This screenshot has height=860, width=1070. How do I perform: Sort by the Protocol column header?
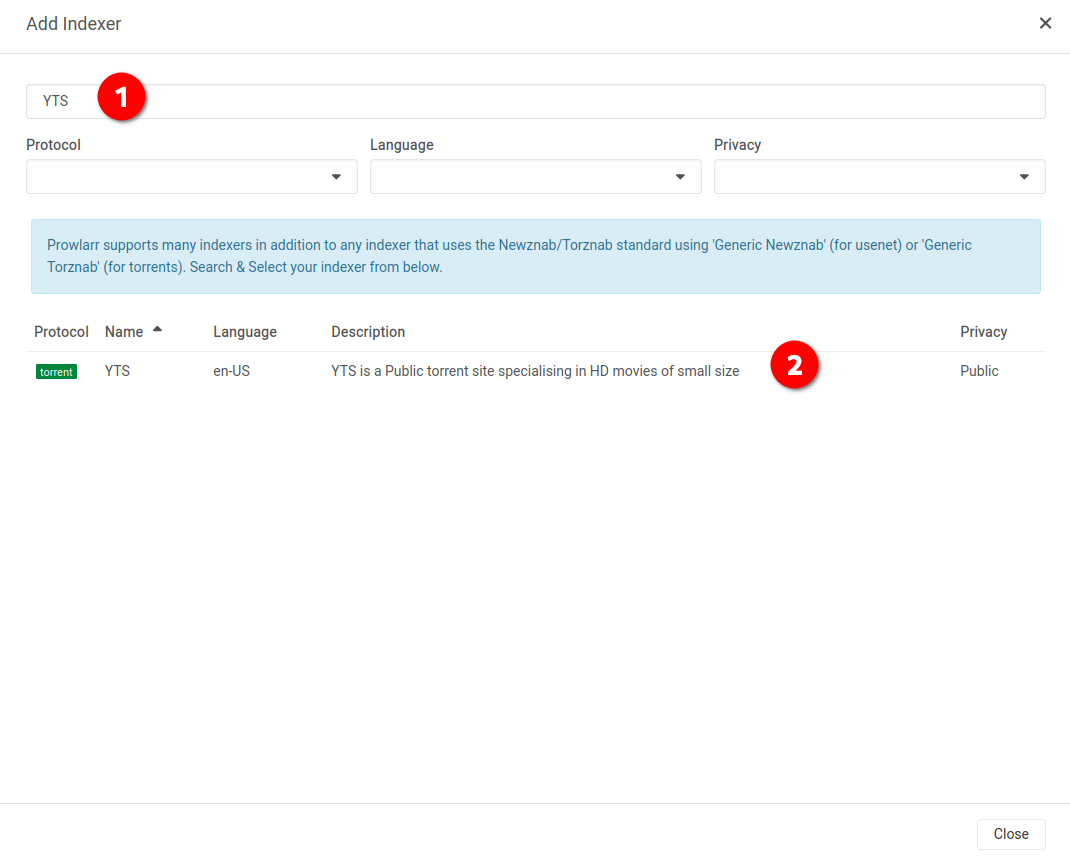pyautogui.click(x=61, y=332)
